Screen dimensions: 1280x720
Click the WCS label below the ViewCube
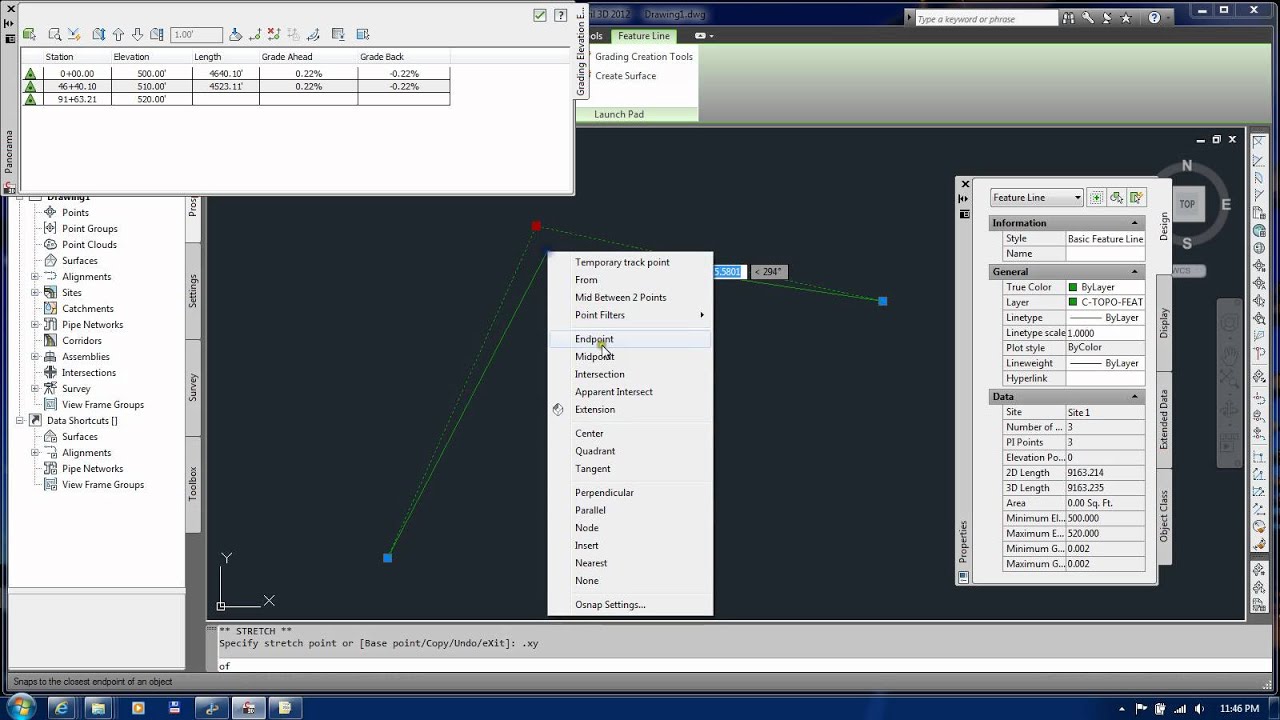(1181, 271)
